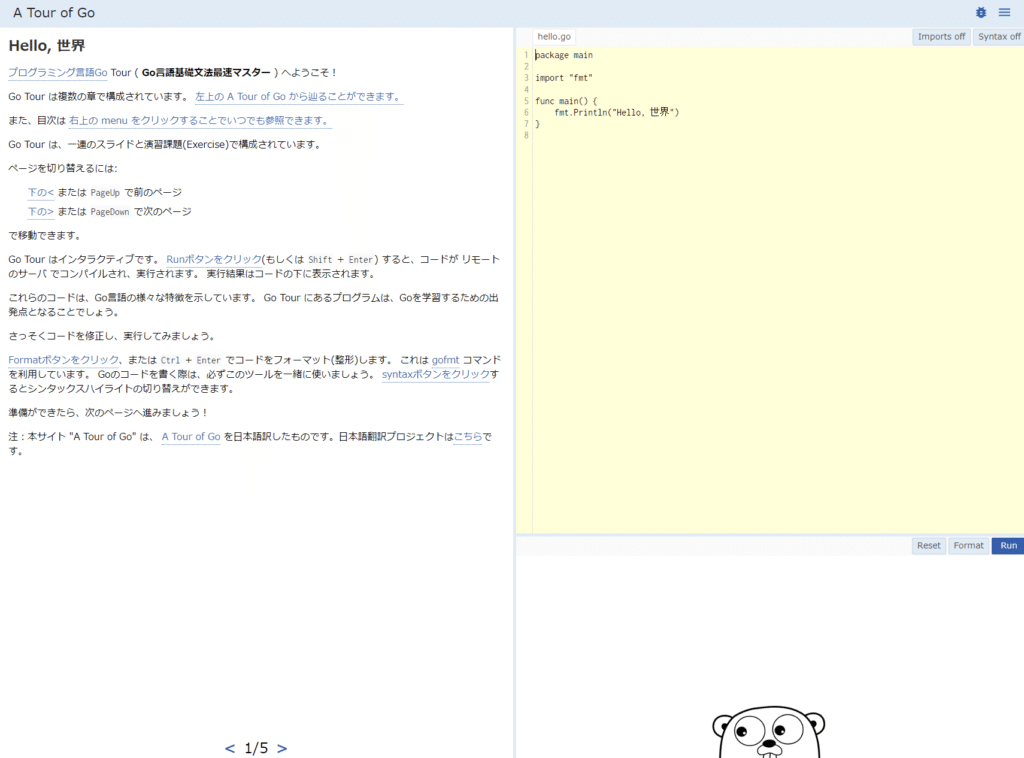
Task: Select the hello.go tab
Action: pos(553,35)
